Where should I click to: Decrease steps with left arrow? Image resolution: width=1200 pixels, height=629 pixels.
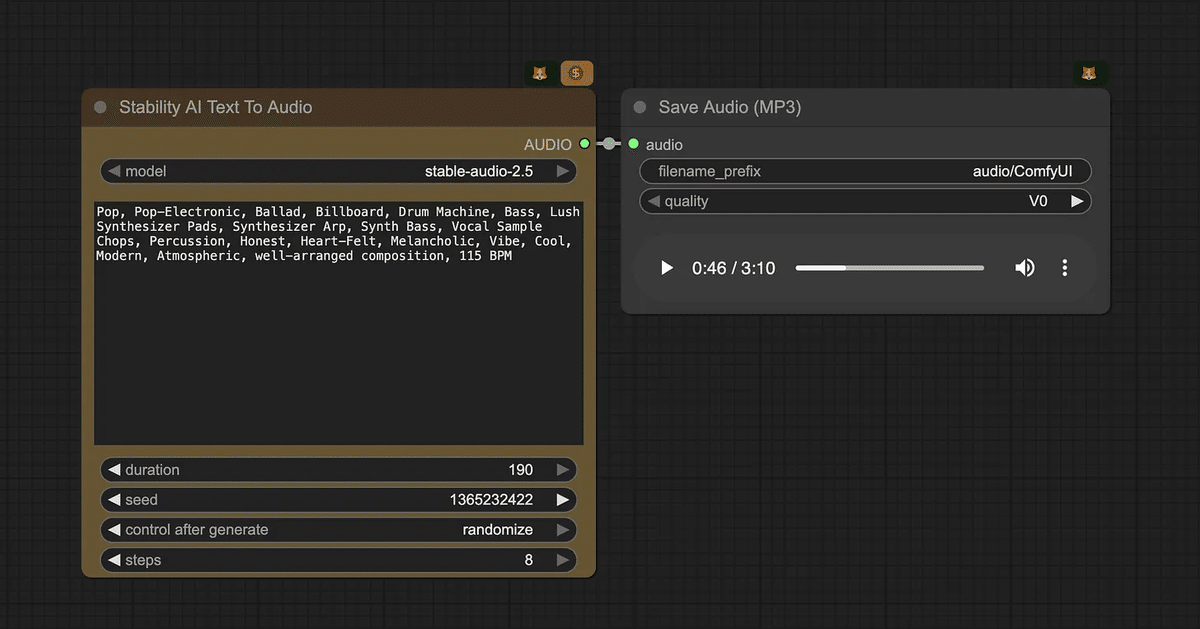[x=114, y=560]
